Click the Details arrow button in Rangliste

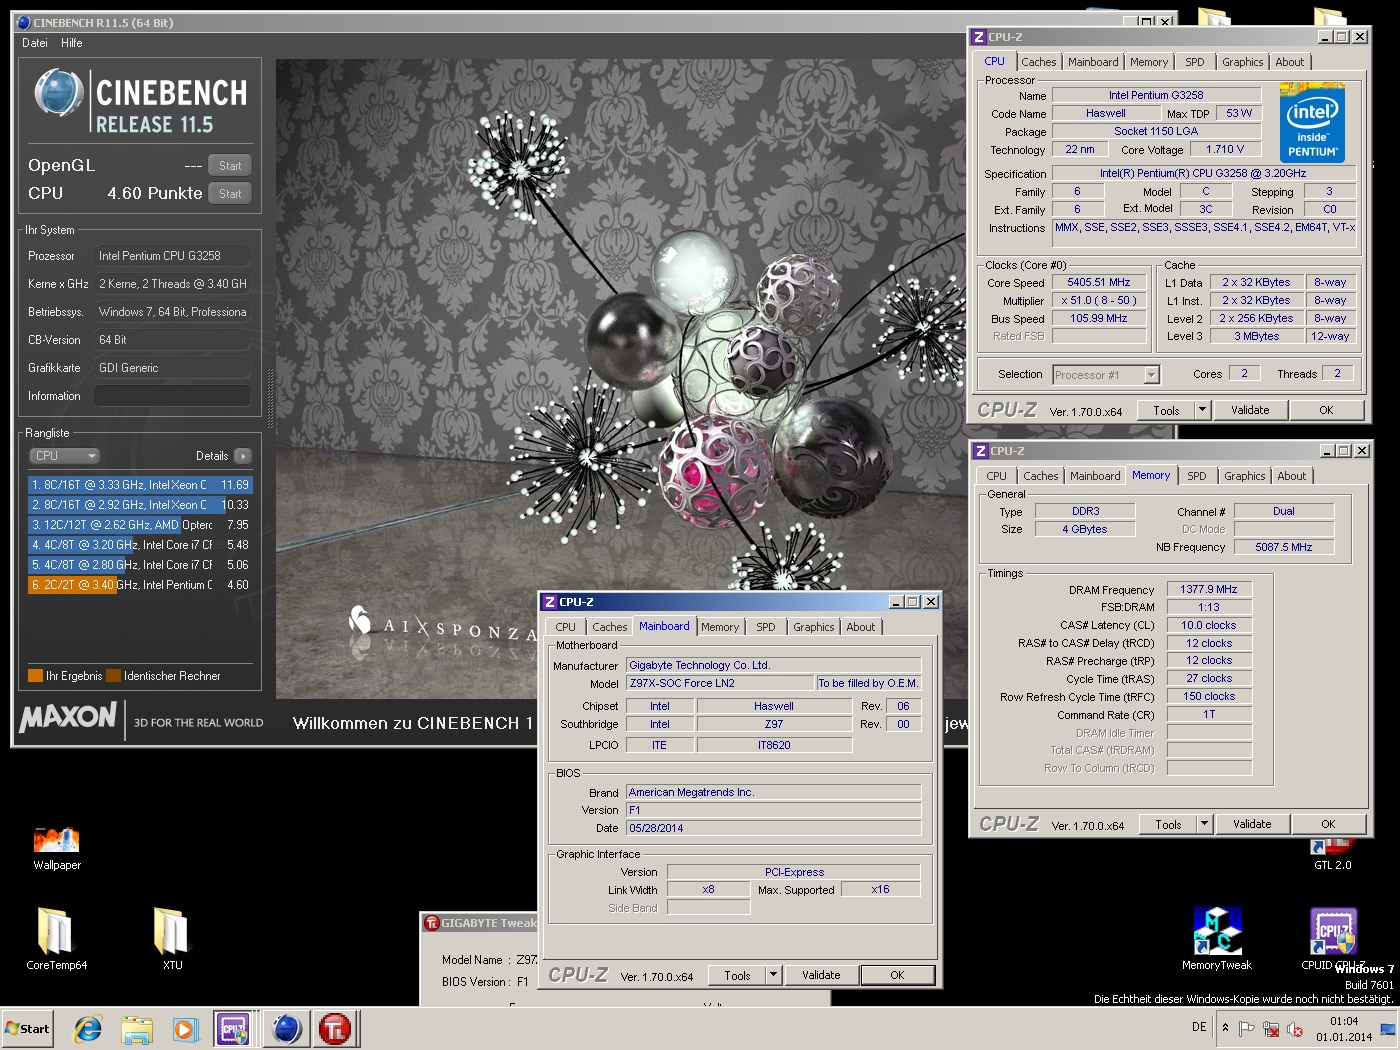pos(242,456)
